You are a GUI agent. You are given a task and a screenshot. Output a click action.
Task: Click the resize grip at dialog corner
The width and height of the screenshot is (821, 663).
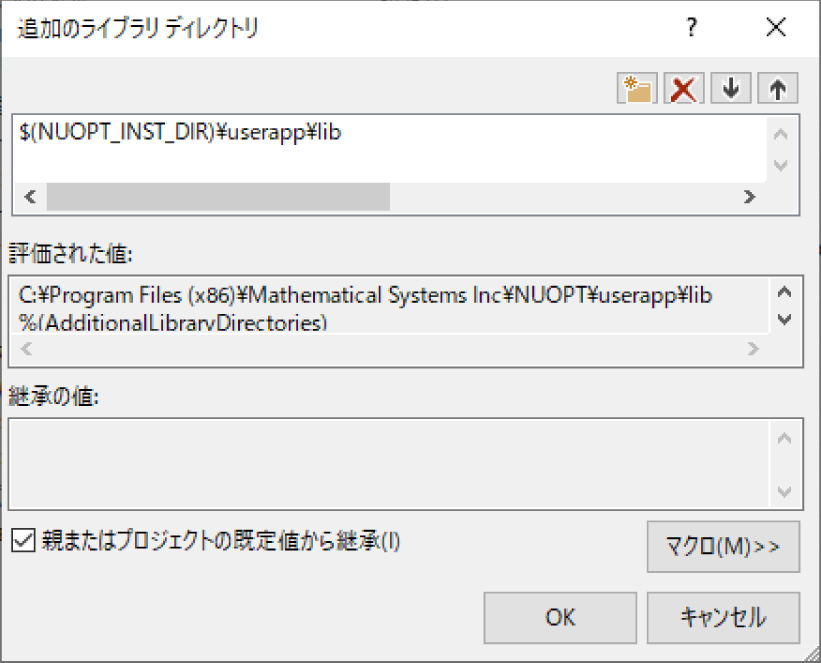tap(811, 653)
